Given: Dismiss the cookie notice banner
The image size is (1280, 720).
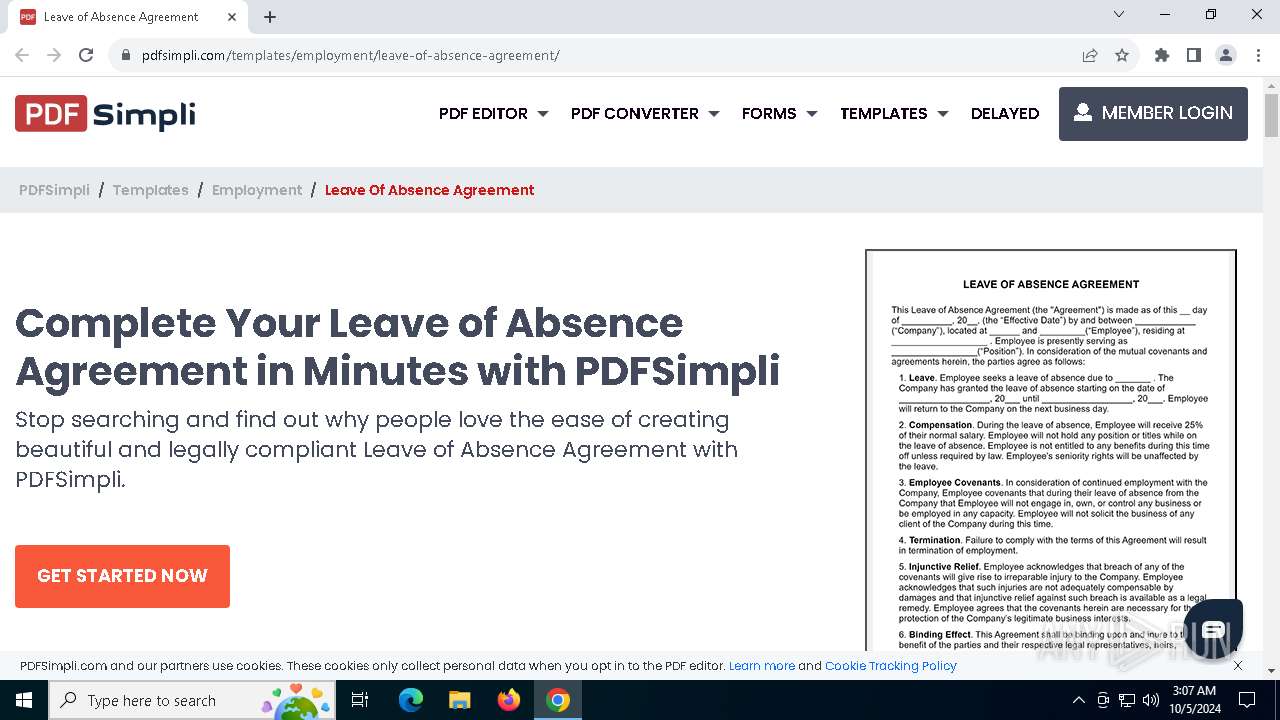Looking at the screenshot, I should (x=1238, y=665).
